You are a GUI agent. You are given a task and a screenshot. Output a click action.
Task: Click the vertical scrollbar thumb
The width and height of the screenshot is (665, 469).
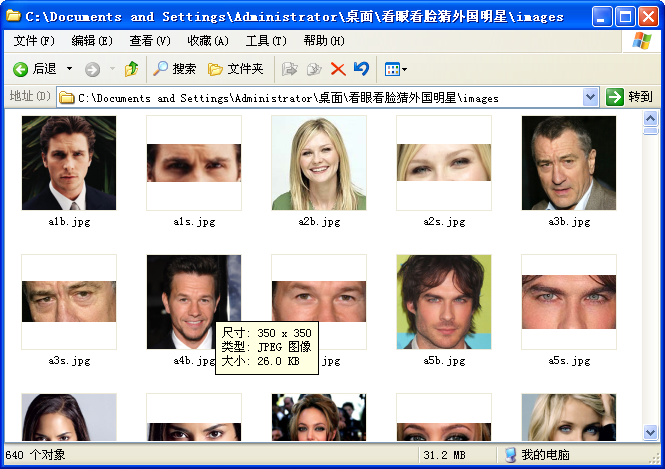[x=650, y=131]
